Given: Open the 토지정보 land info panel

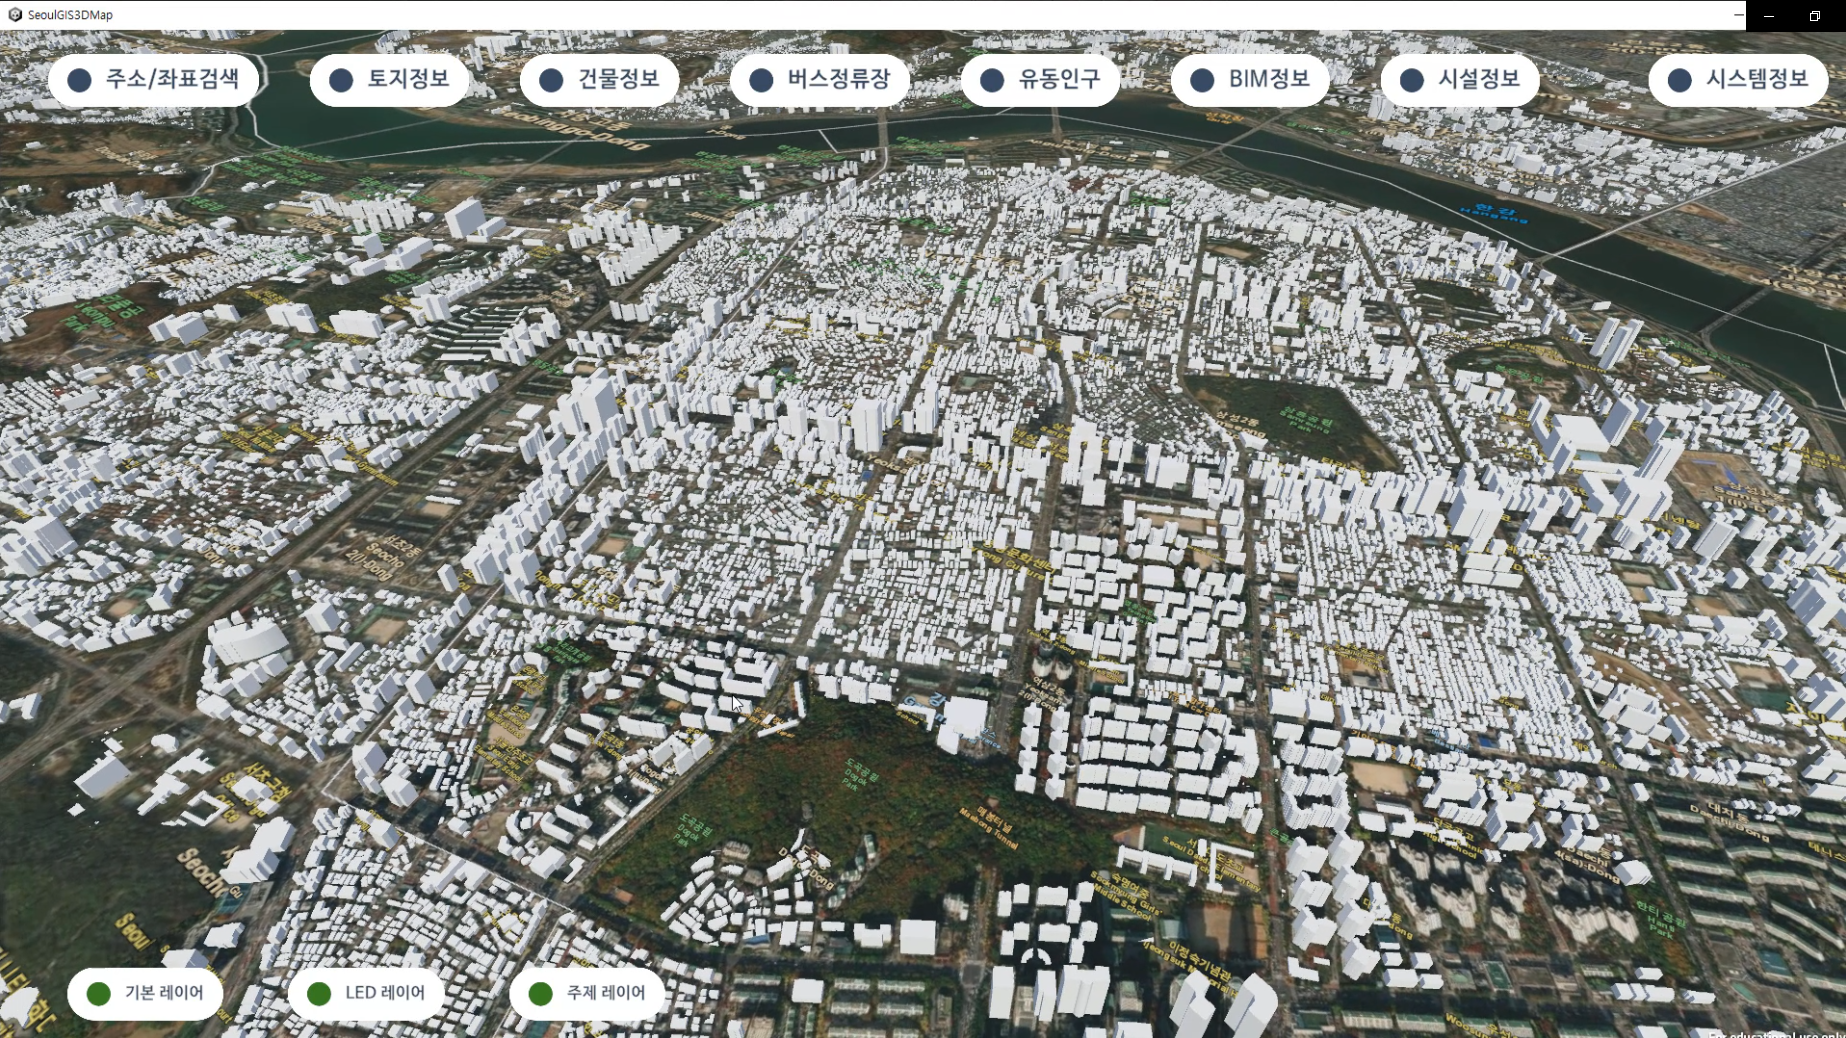Looking at the screenshot, I should (x=389, y=80).
